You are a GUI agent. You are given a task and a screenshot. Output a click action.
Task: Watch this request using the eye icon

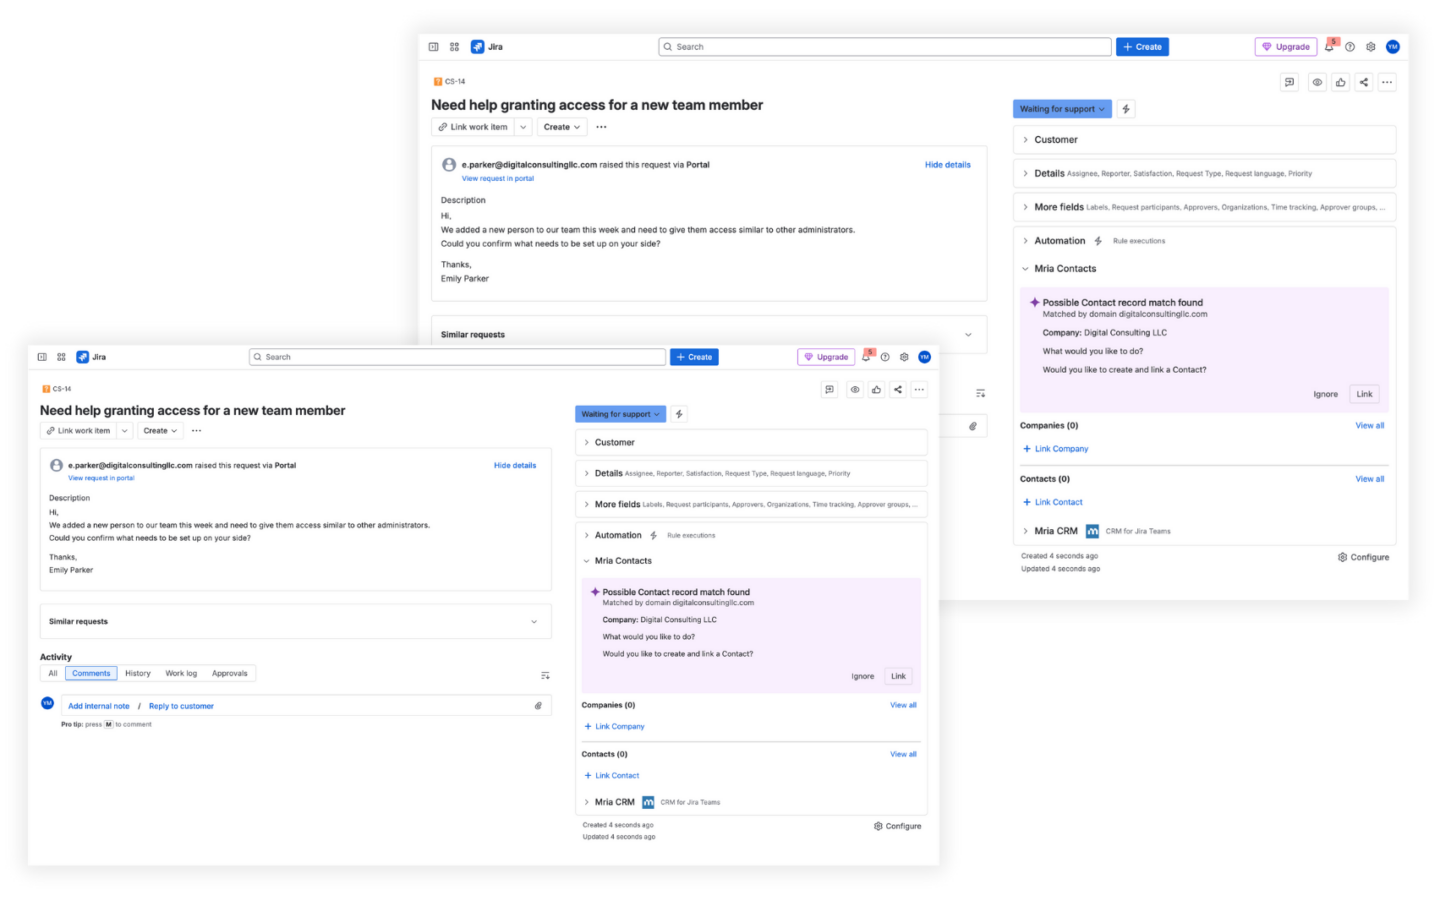point(855,389)
